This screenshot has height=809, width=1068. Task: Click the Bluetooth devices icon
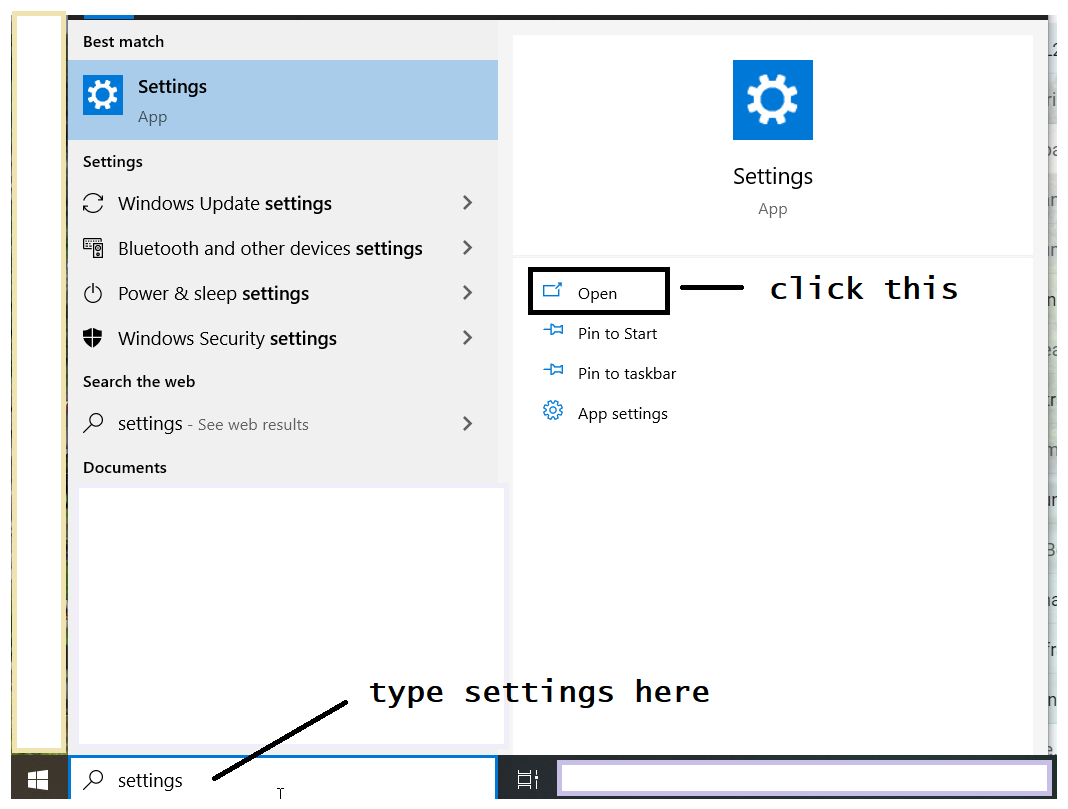tap(93, 248)
